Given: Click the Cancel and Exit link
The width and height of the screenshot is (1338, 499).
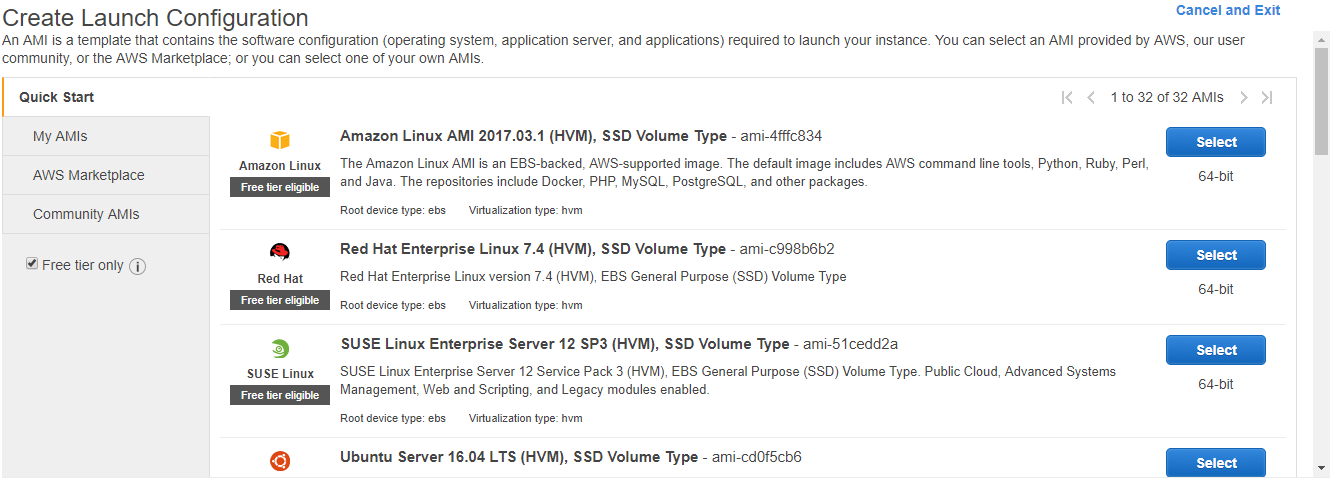Looking at the screenshot, I should [1228, 10].
